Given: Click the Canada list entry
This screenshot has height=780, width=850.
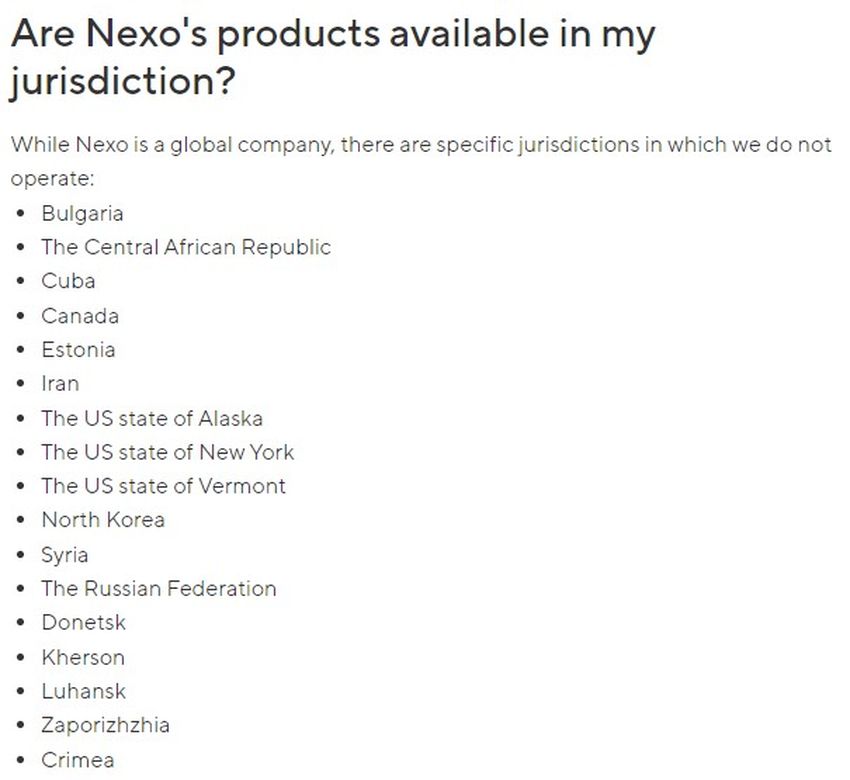Looking at the screenshot, I should pos(80,316).
